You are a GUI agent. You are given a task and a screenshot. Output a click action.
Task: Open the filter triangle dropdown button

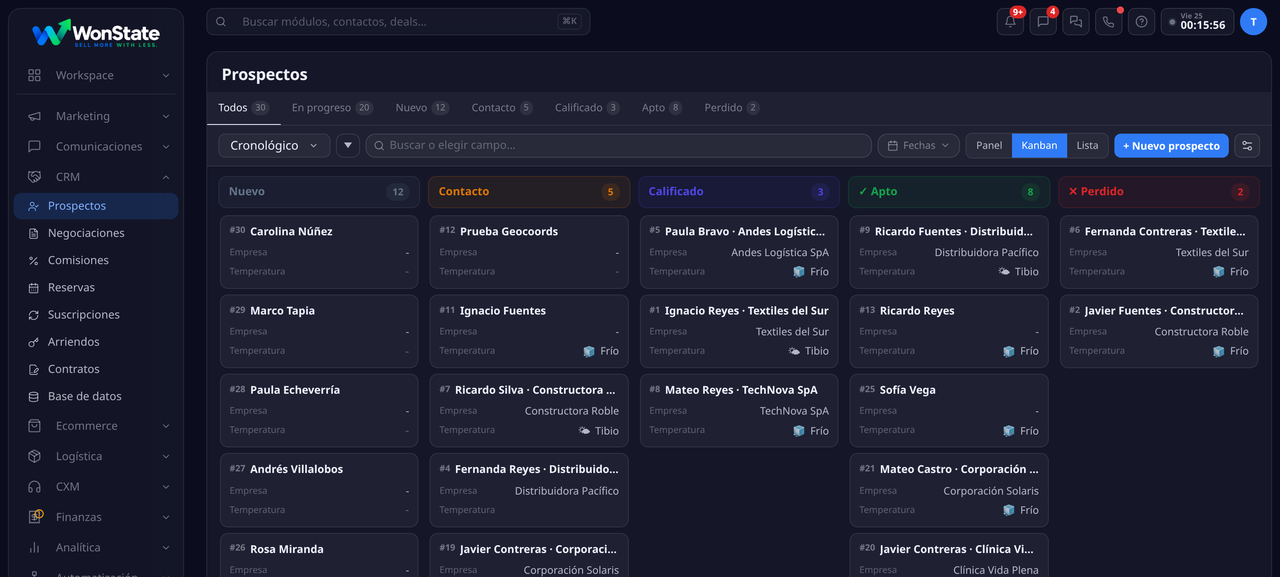click(x=348, y=146)
